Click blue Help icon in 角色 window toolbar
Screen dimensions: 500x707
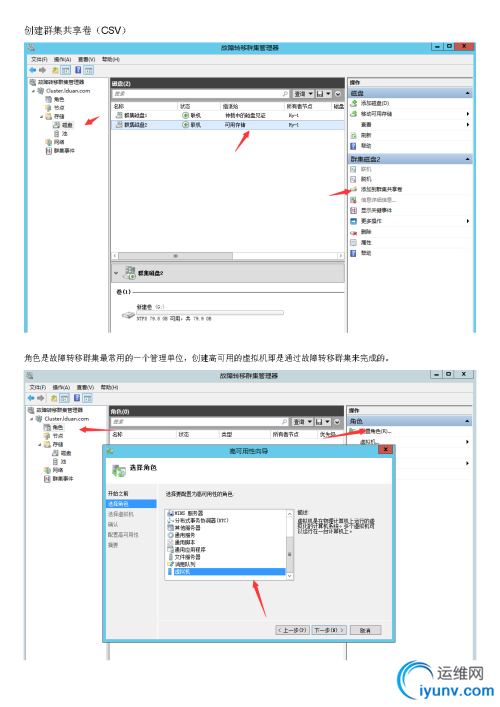(77, 398)
